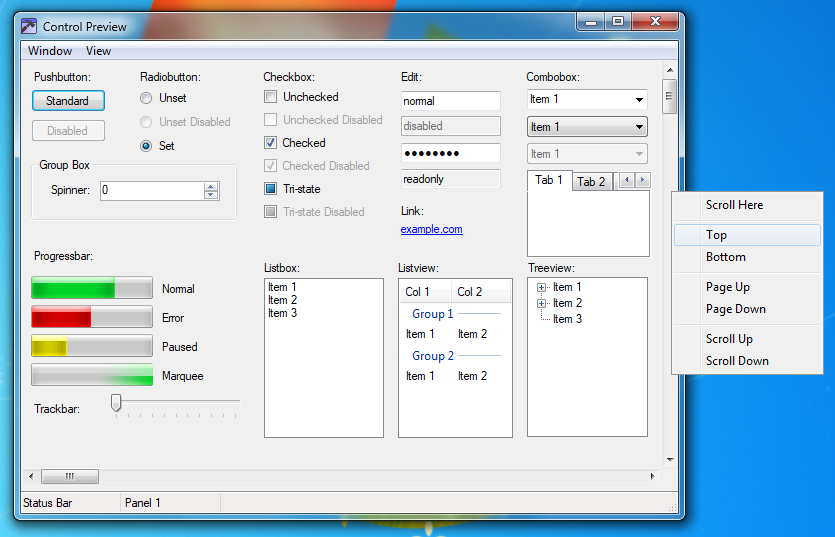Screen dimensions: 835x537
Task: Click the disabled greyed-out Item 1 combobox
Action: (x=587, y=154)
